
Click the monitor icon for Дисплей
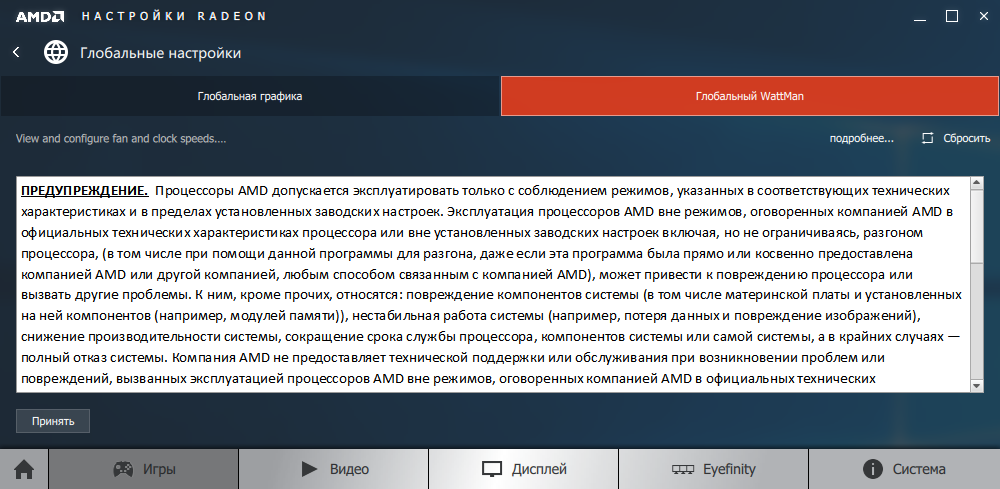tap(492, 470)
